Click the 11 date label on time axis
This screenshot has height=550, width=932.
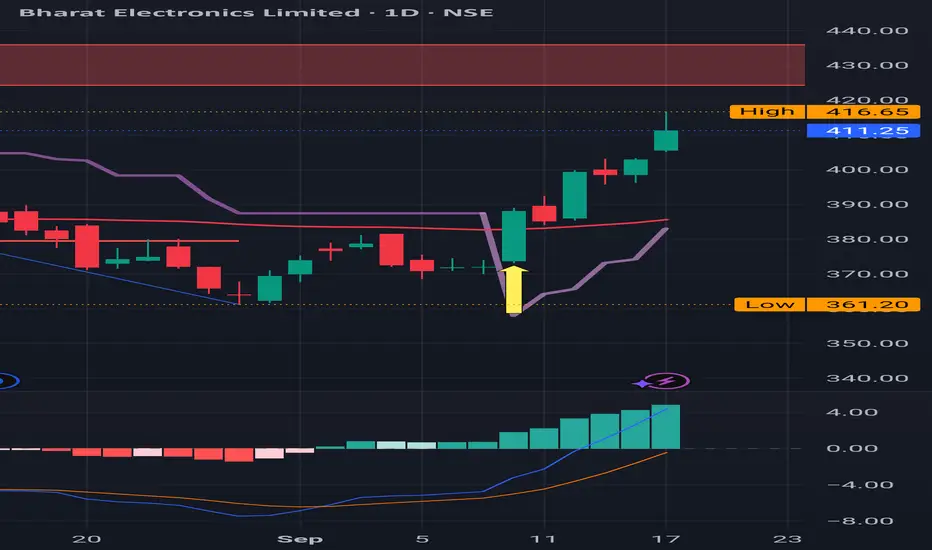[543, 539]
